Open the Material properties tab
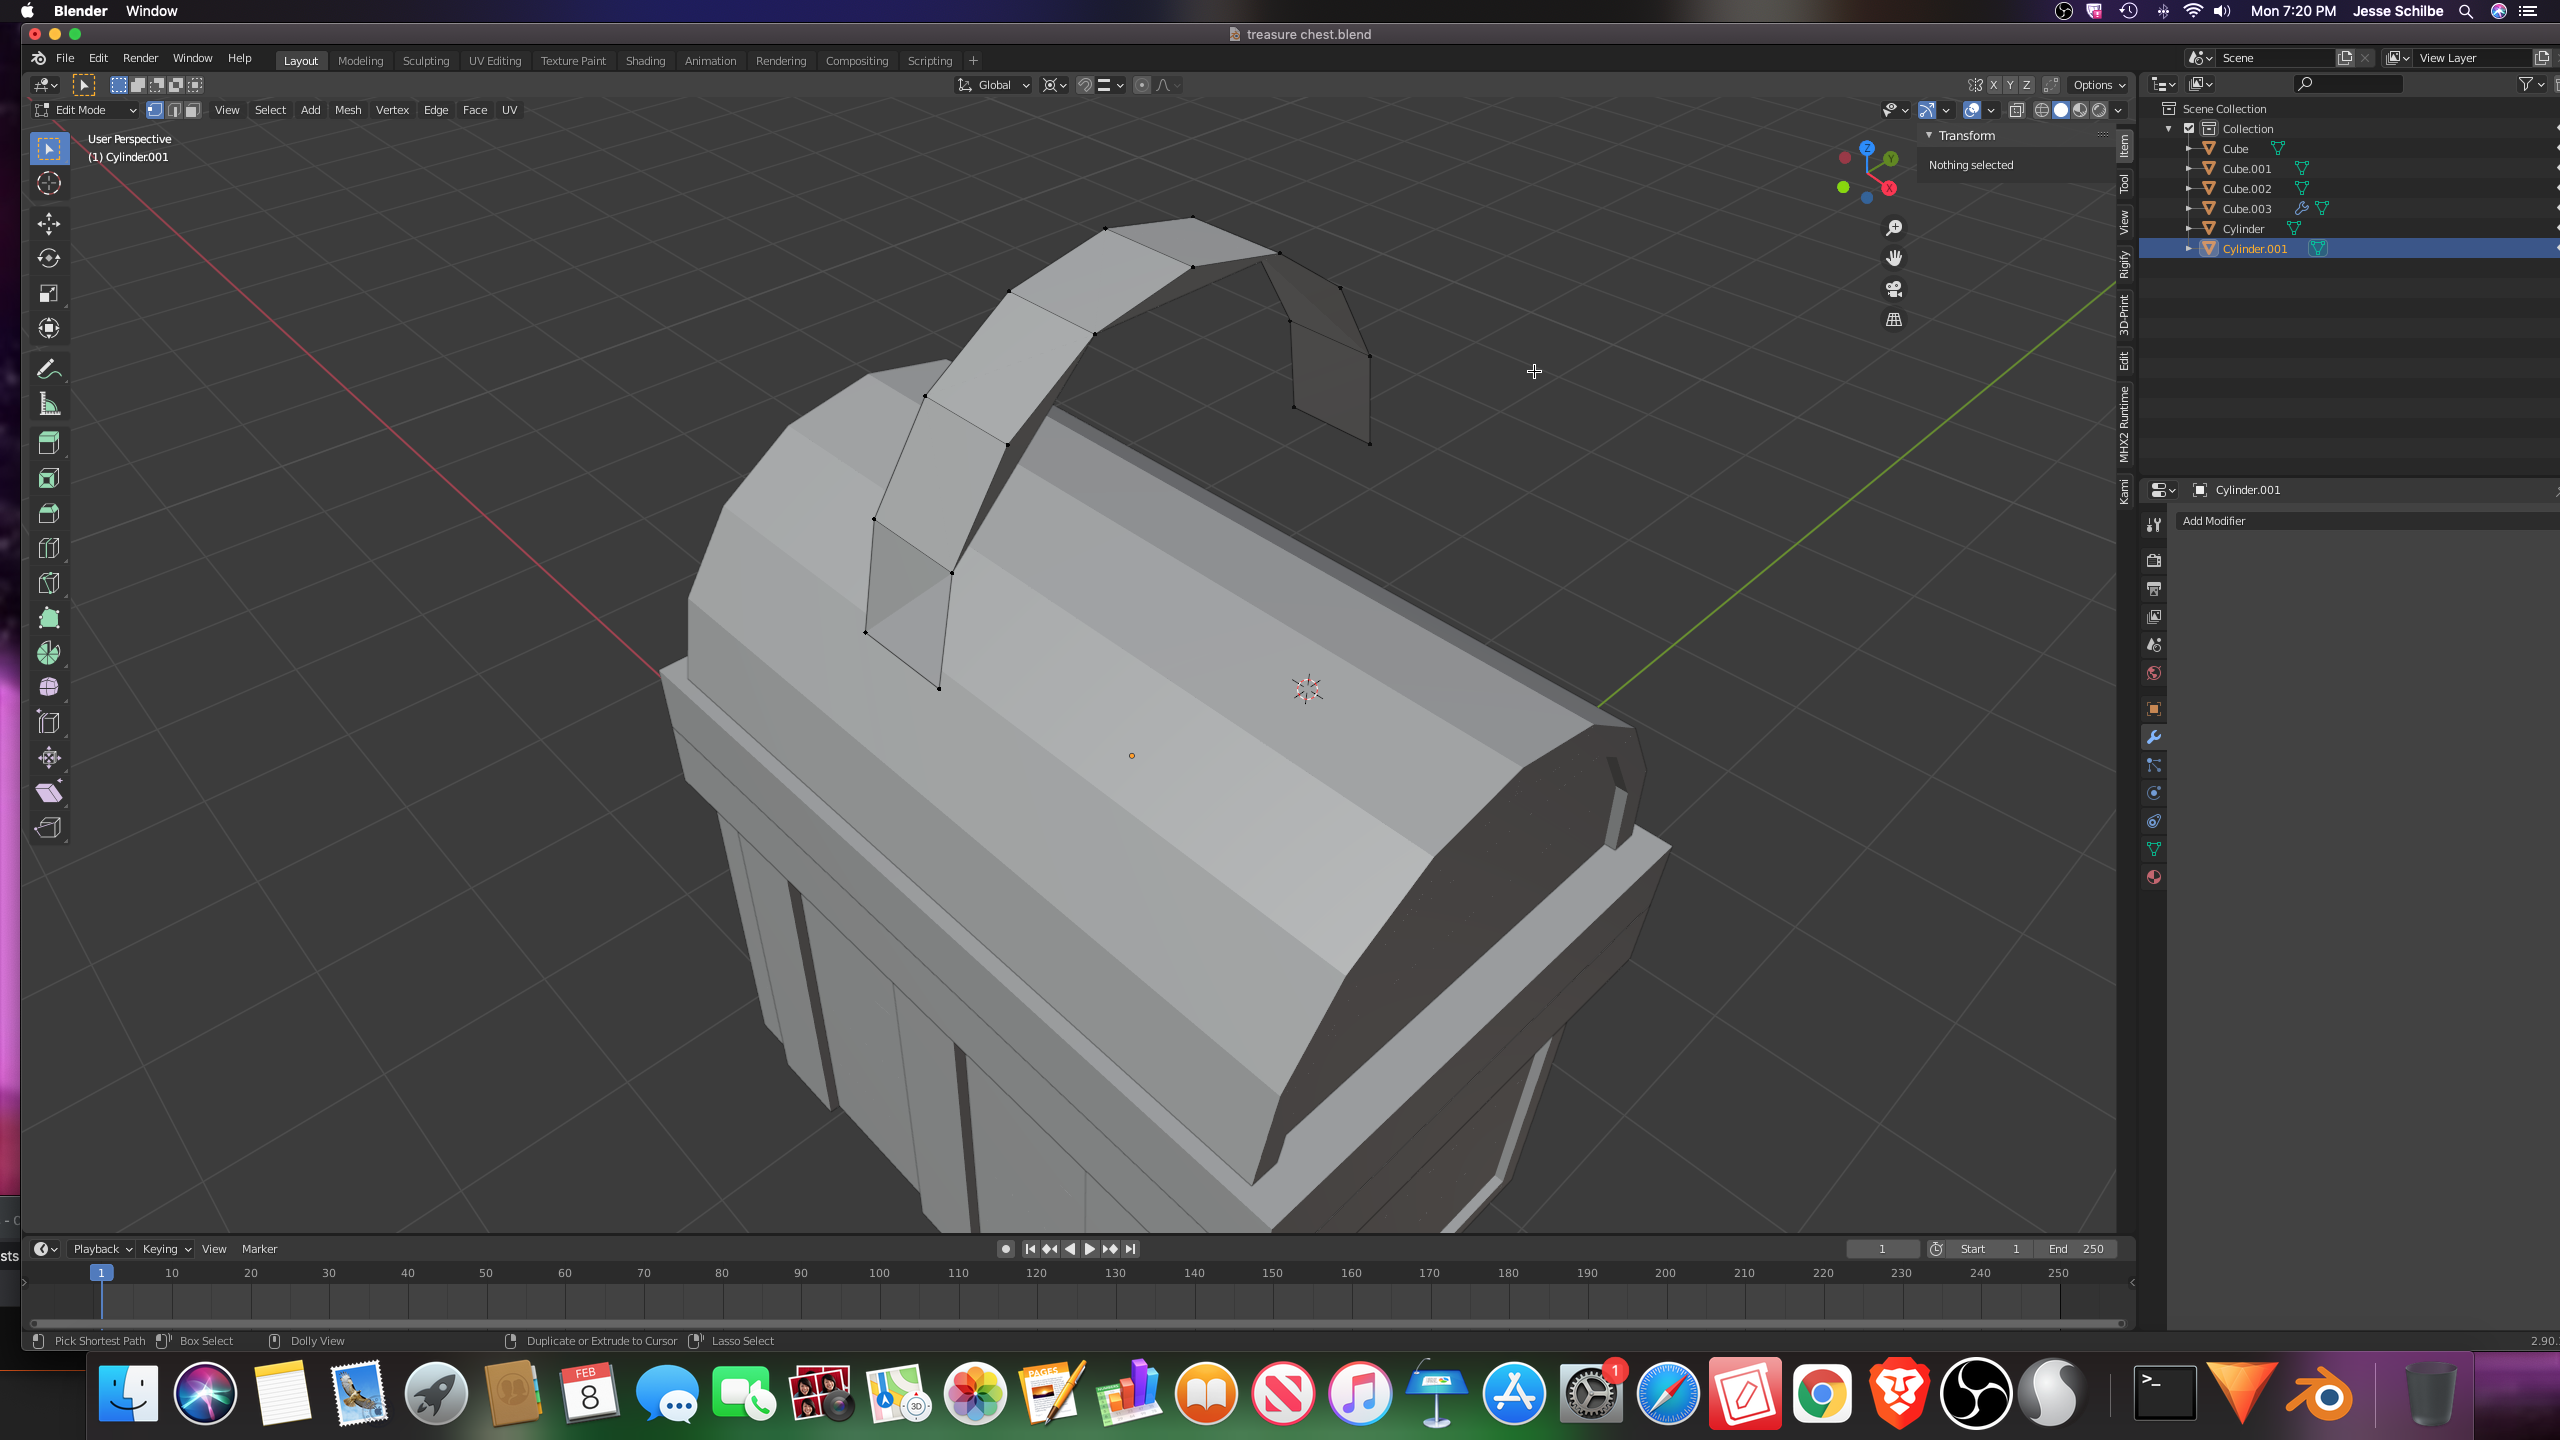This screenshot has height=1440, width=2560. click(x=2154, y=877)
